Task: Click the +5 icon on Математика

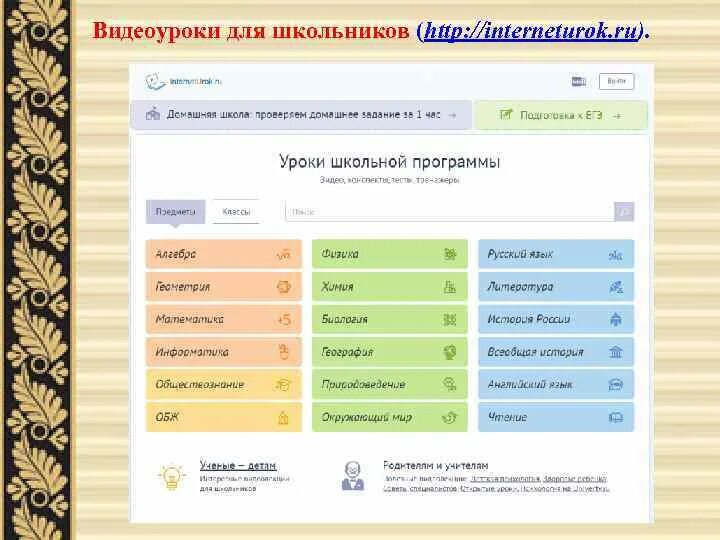Action: [284, 320]
